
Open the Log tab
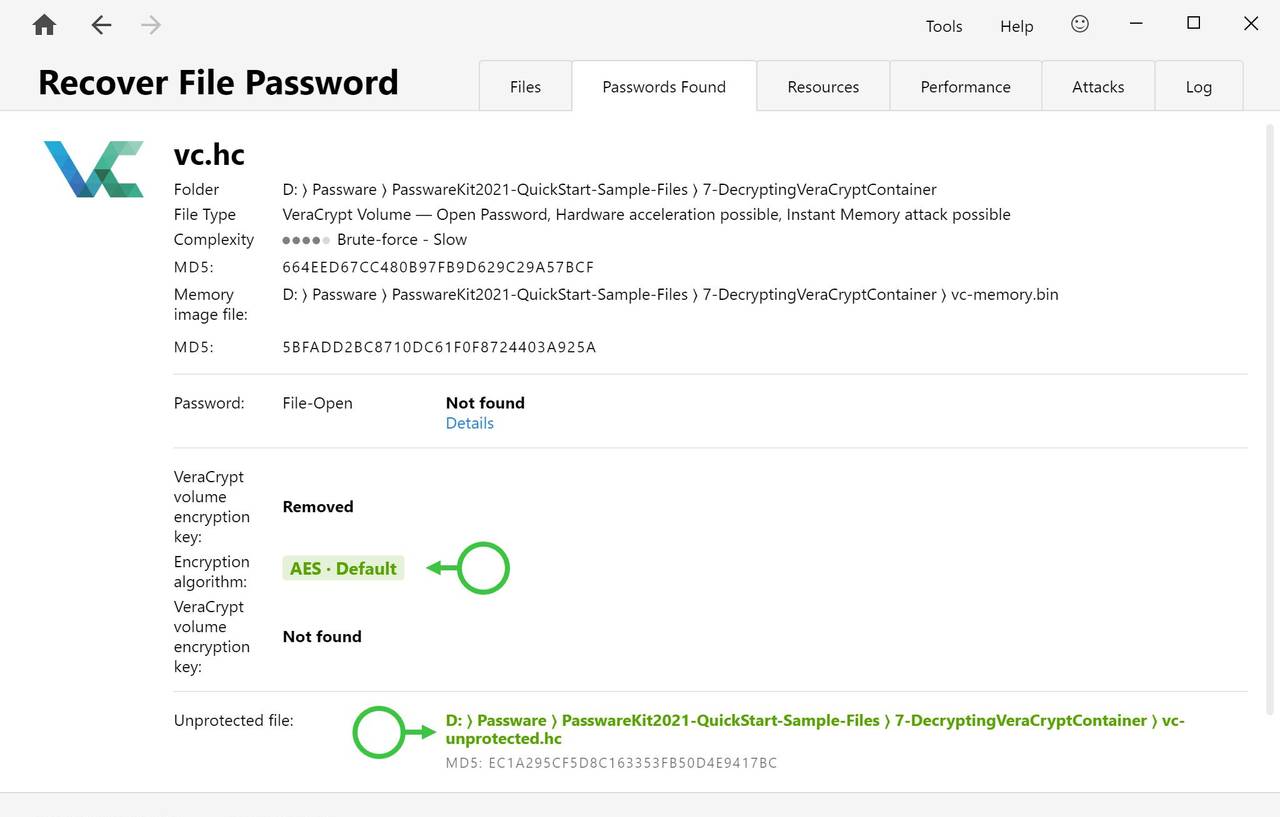(1198, 86)
